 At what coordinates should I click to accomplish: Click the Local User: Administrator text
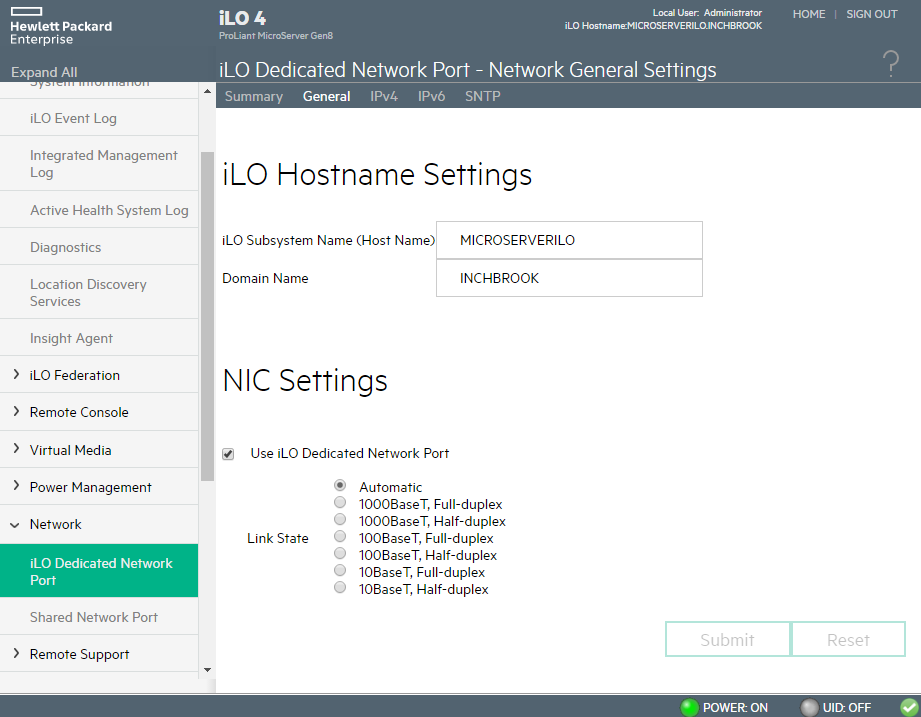pyautogui.click(x=707, y=13)
